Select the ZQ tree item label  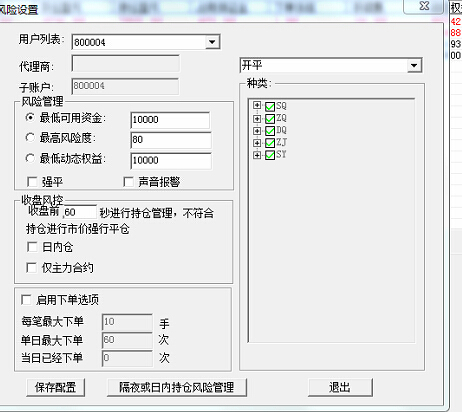point(281,118)
